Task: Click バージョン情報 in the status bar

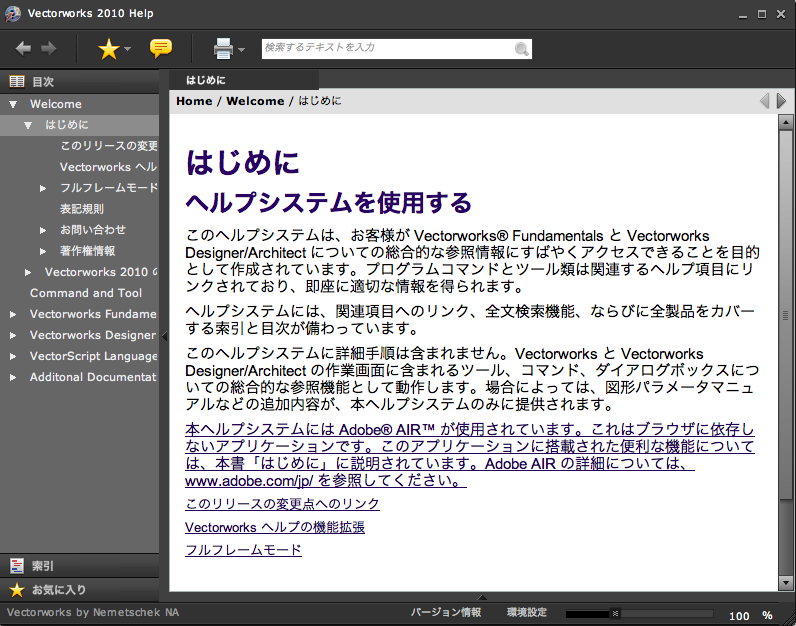Action: pos(446,612)
